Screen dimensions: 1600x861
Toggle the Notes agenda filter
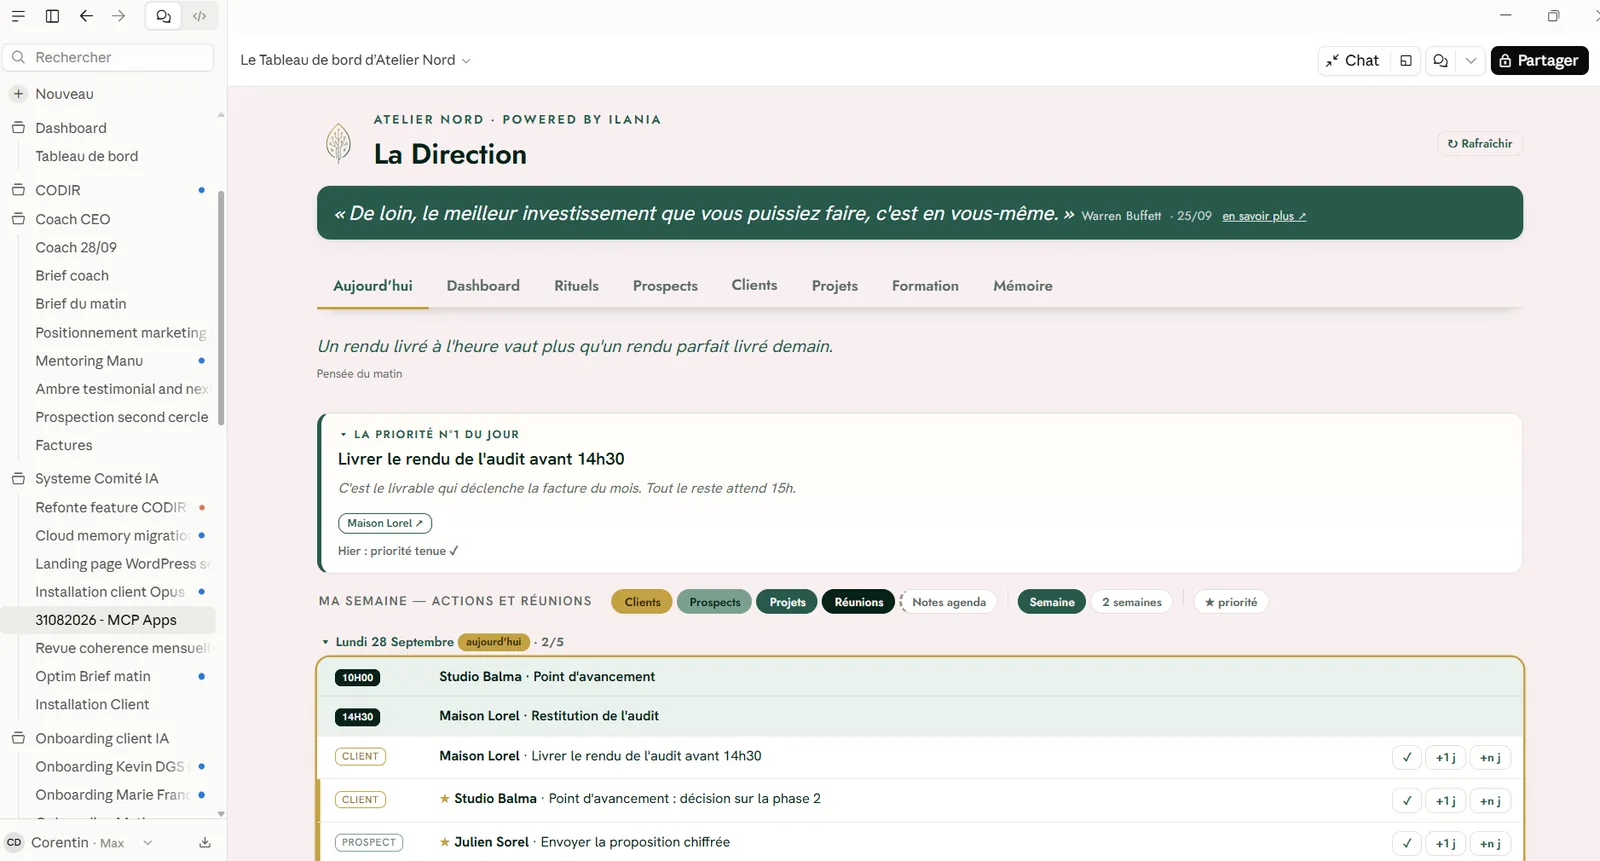click(x=949, y=602)
